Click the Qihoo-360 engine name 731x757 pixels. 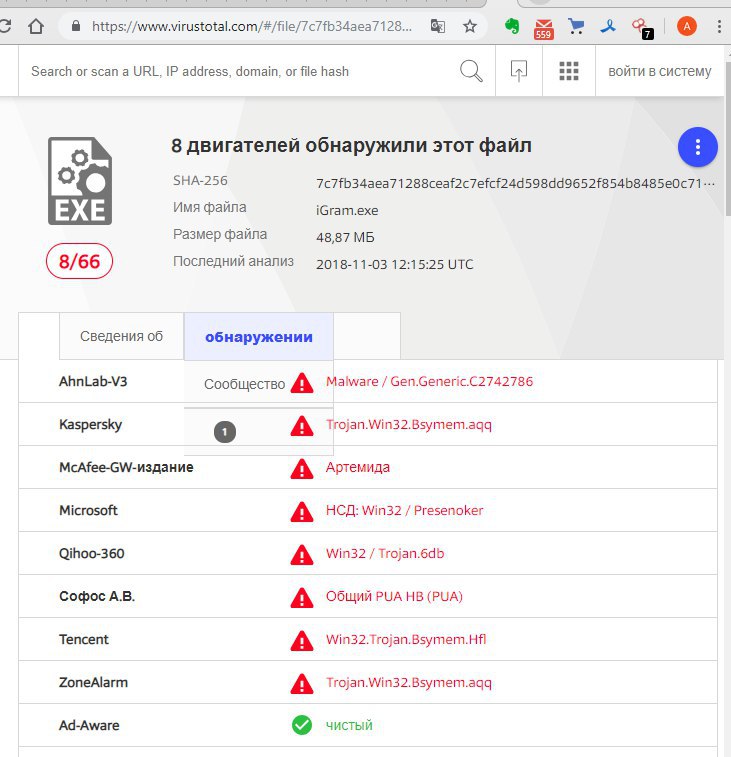point(92,553)
